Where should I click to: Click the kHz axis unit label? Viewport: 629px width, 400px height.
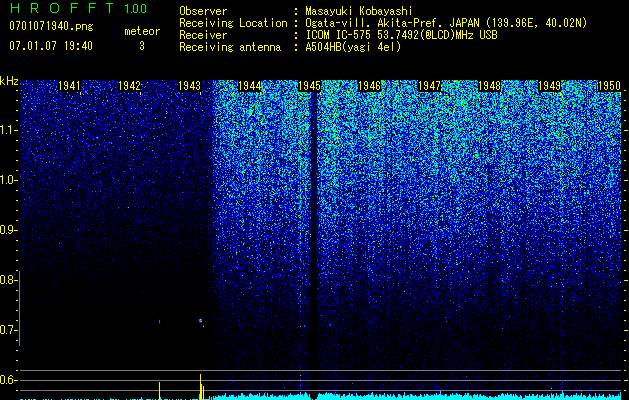click(9, 81)
